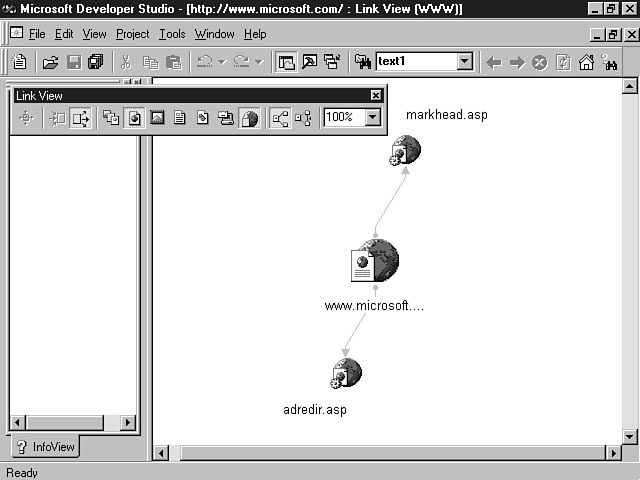The image size is (640, 480).
Task: Click the markhead.asp node icon
Action: (405, 150)
